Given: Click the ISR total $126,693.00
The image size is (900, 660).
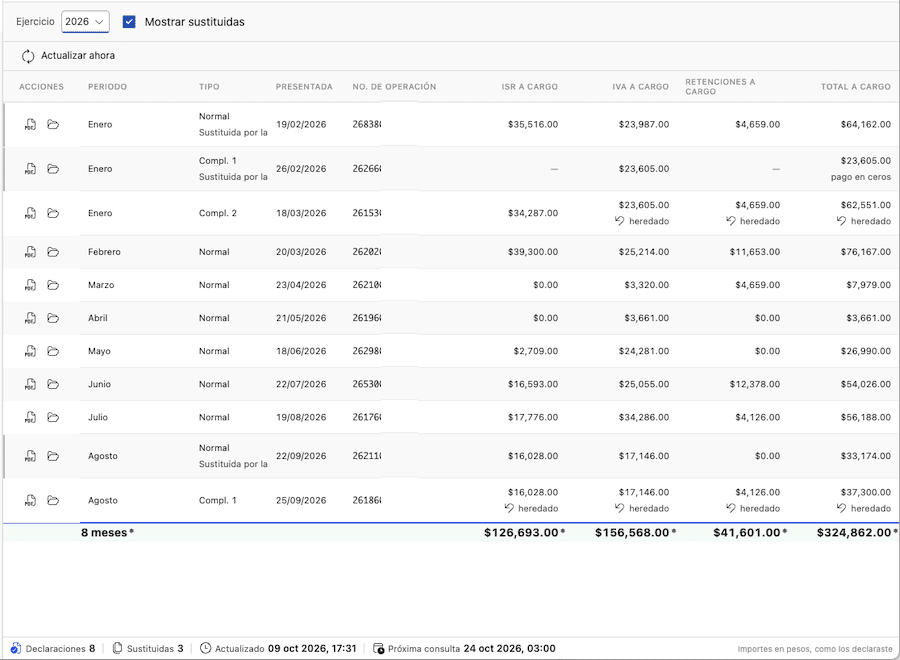Looking at the screenshot, I should coord(521,533).
